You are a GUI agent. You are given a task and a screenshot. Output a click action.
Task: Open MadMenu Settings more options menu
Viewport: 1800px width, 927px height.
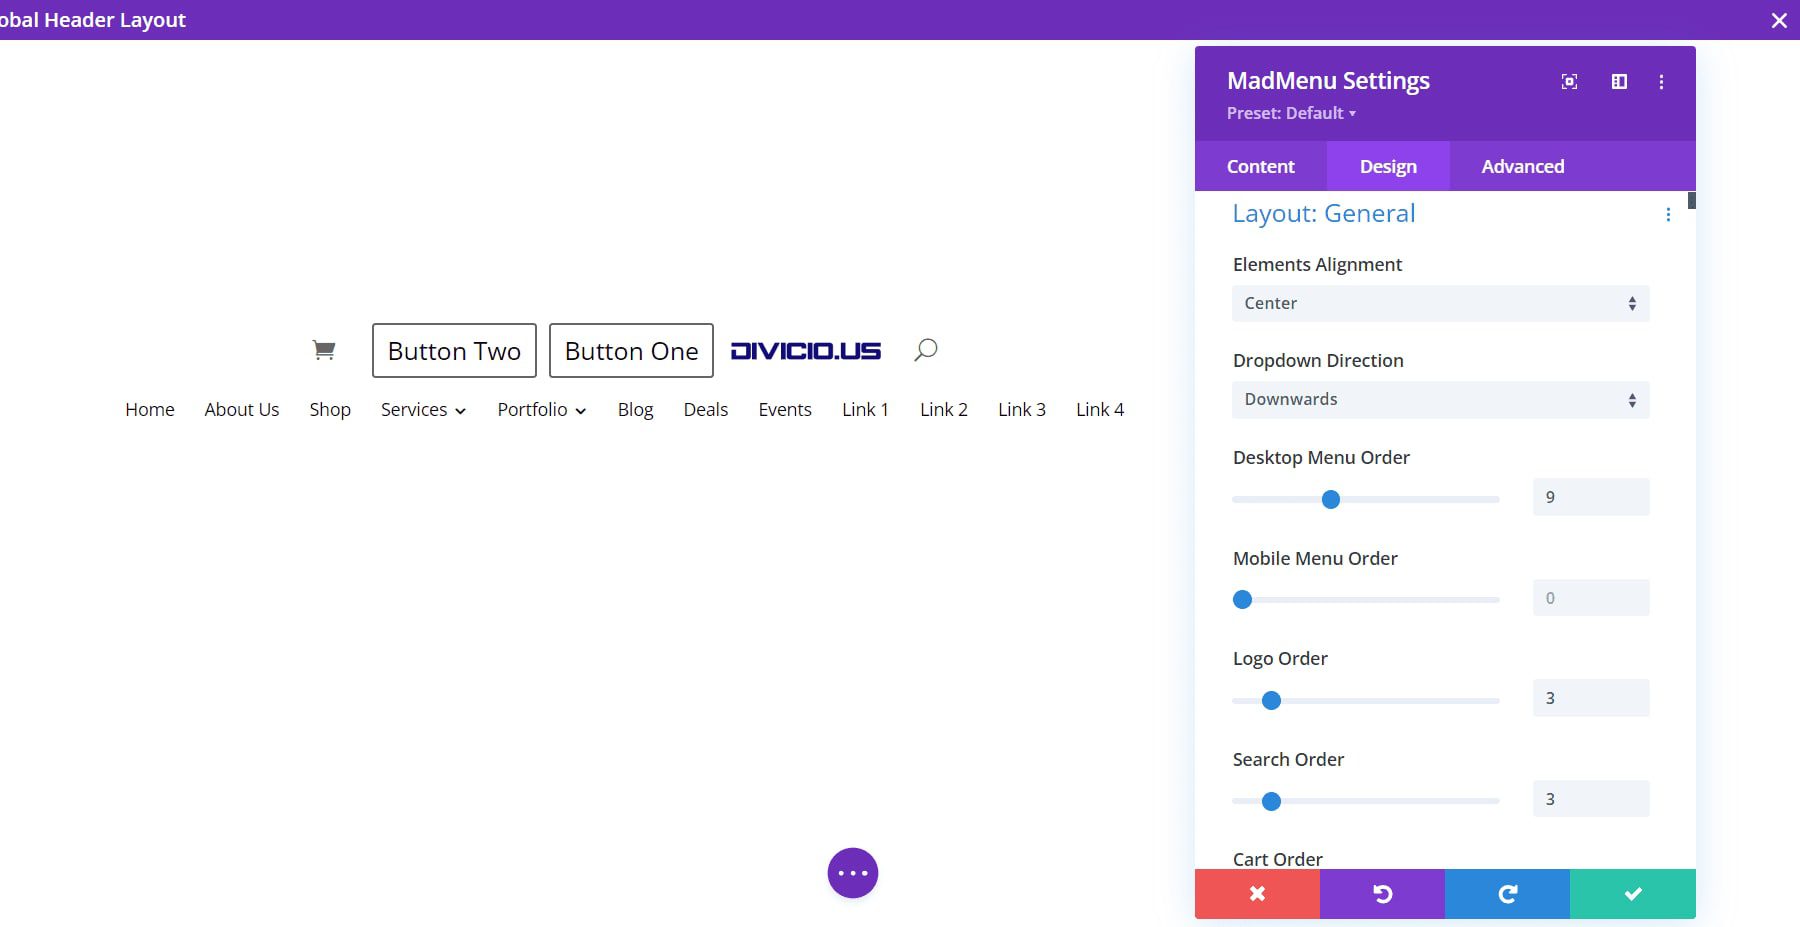(1662, 82)
